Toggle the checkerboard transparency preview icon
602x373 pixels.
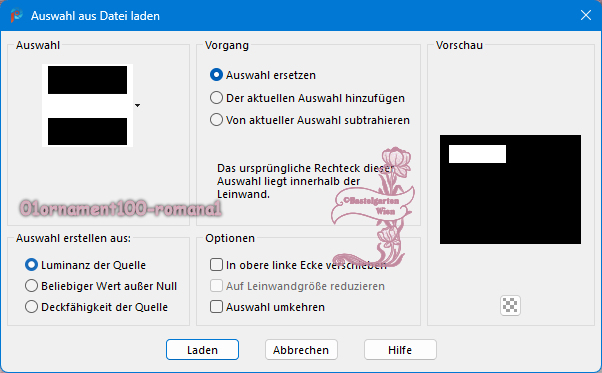(510, 305)
